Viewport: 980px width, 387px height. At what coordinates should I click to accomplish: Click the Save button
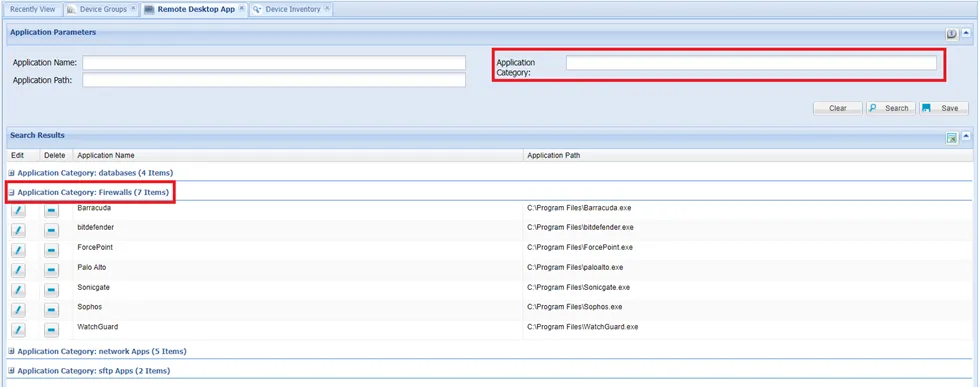pos(944,108)
